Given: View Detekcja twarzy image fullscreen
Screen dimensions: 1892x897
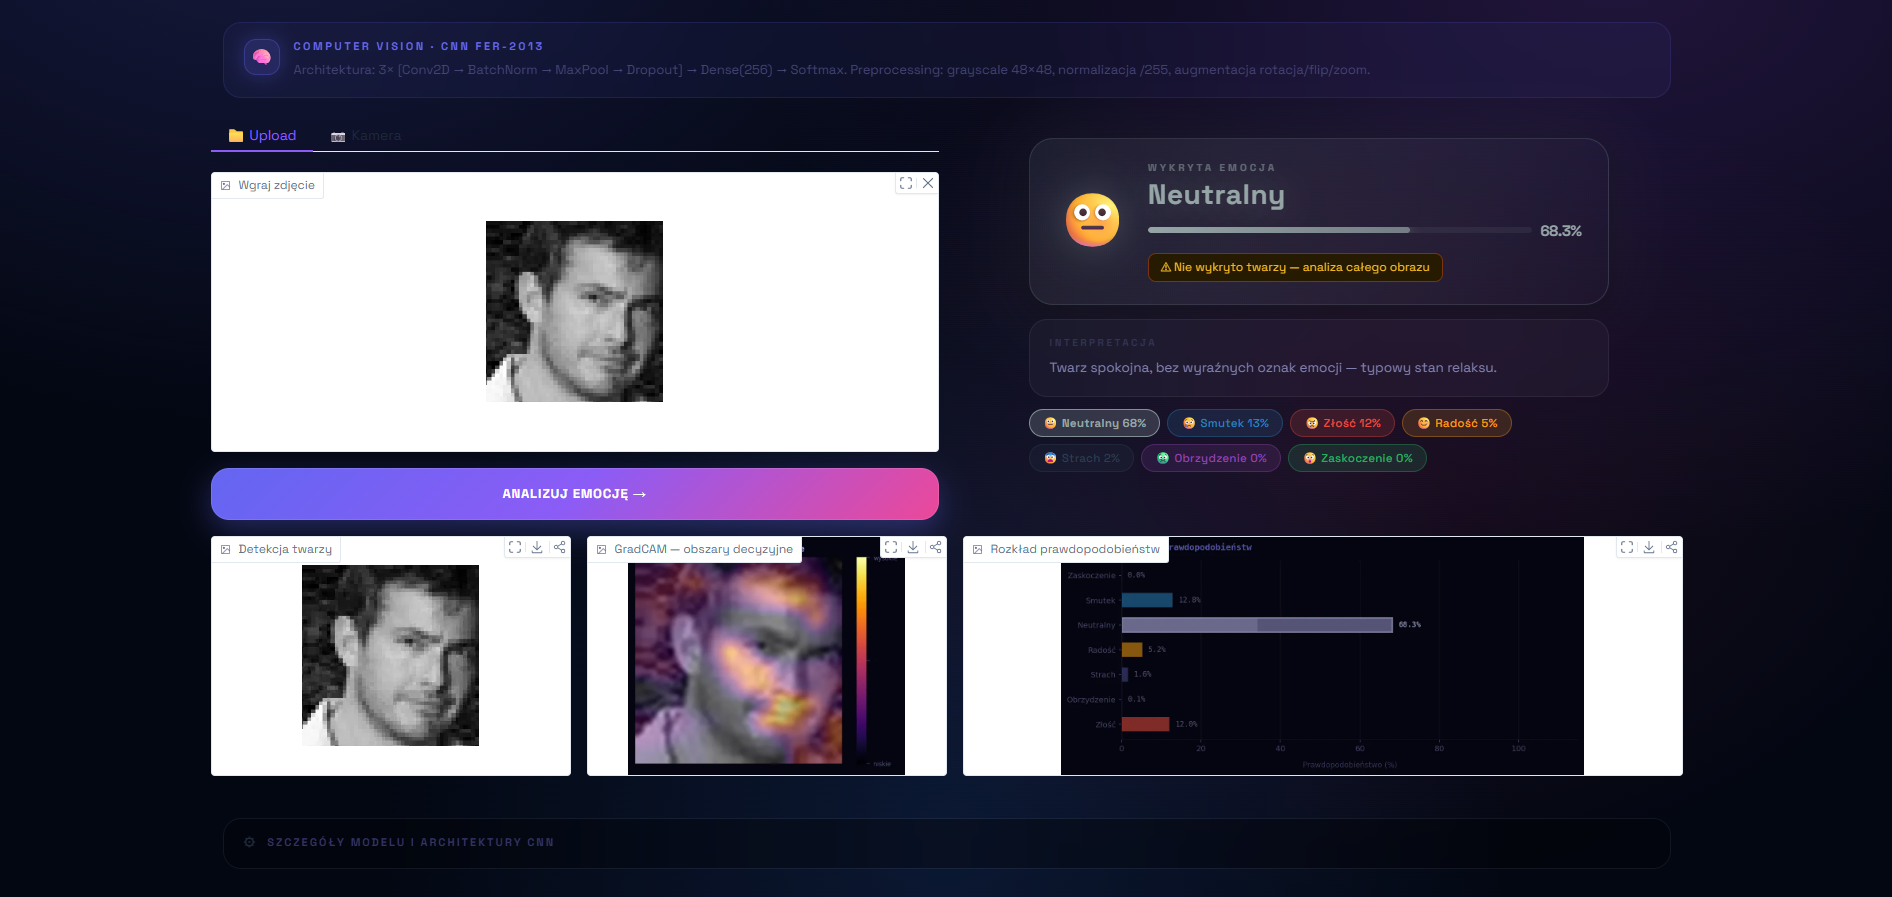Looking at the screenshot, I should 515,547.
